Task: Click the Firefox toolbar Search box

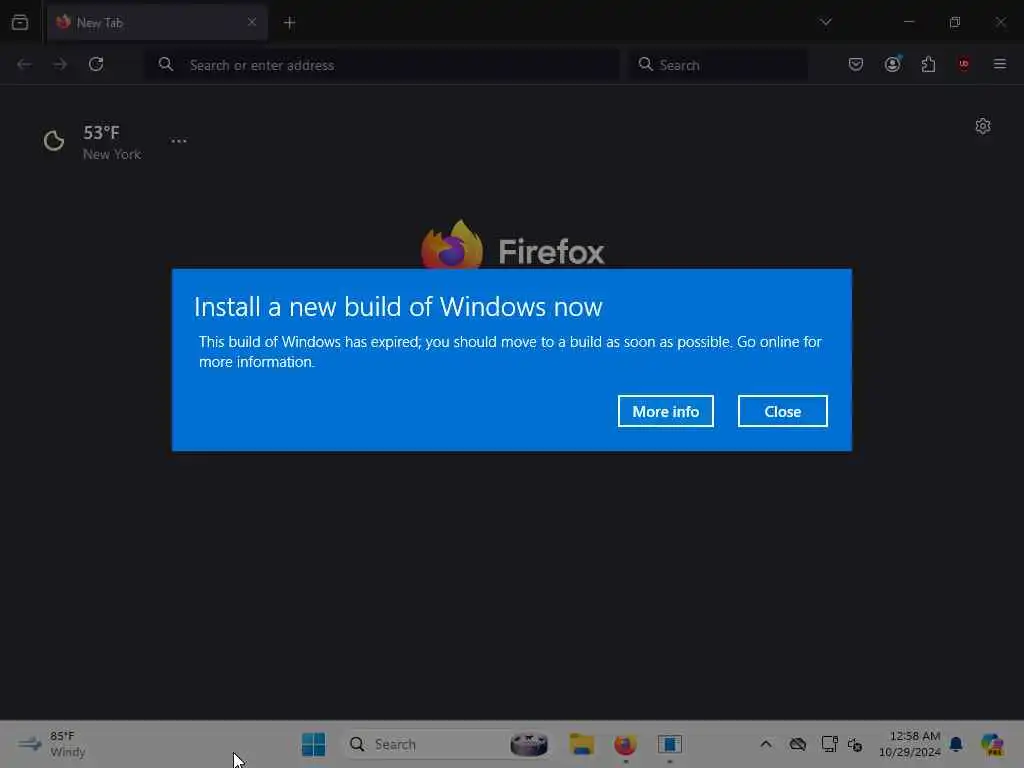Action: (x=718, y=65)
